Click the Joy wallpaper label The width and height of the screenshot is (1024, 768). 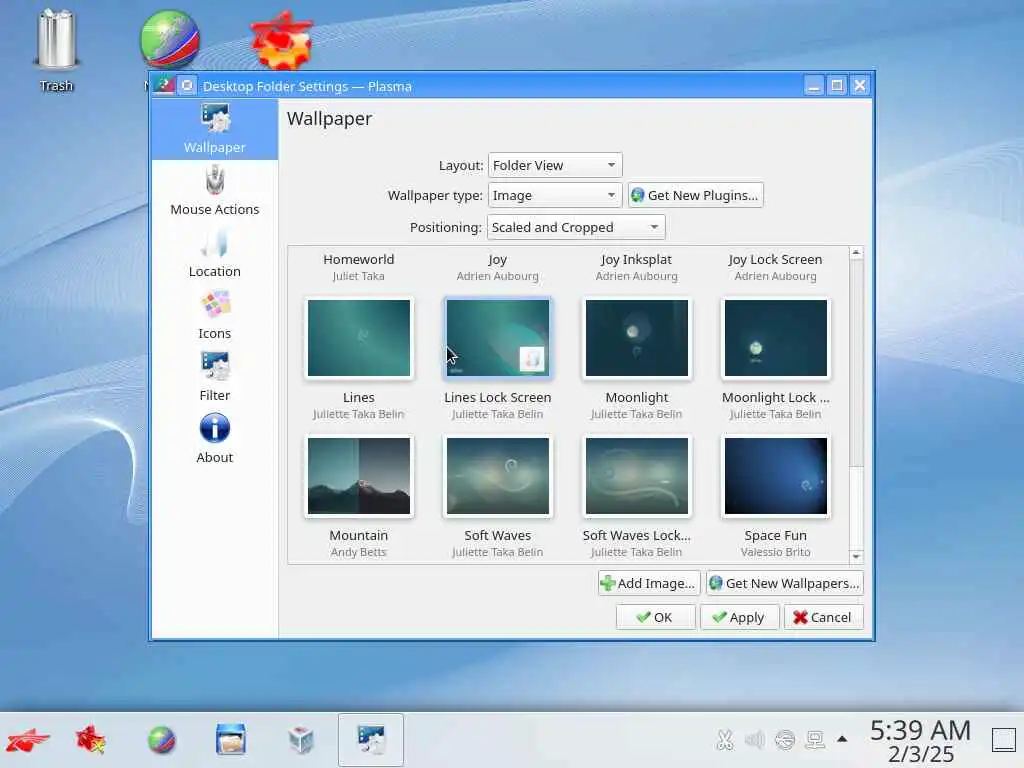tap(498, 260)
